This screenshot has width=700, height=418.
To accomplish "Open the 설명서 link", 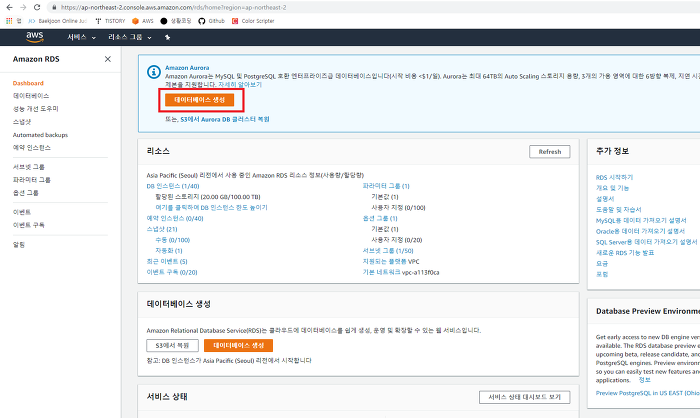I will point(605,199).
